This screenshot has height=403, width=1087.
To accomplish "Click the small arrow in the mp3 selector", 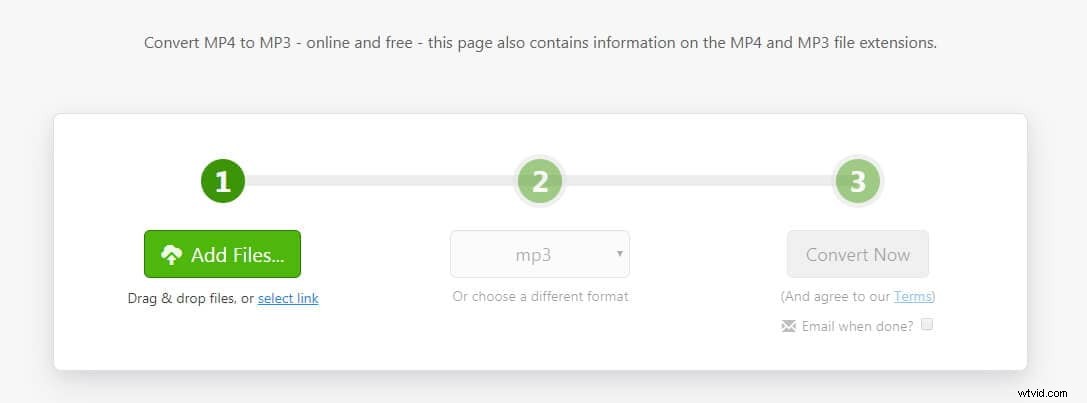I will coord(620,253).
